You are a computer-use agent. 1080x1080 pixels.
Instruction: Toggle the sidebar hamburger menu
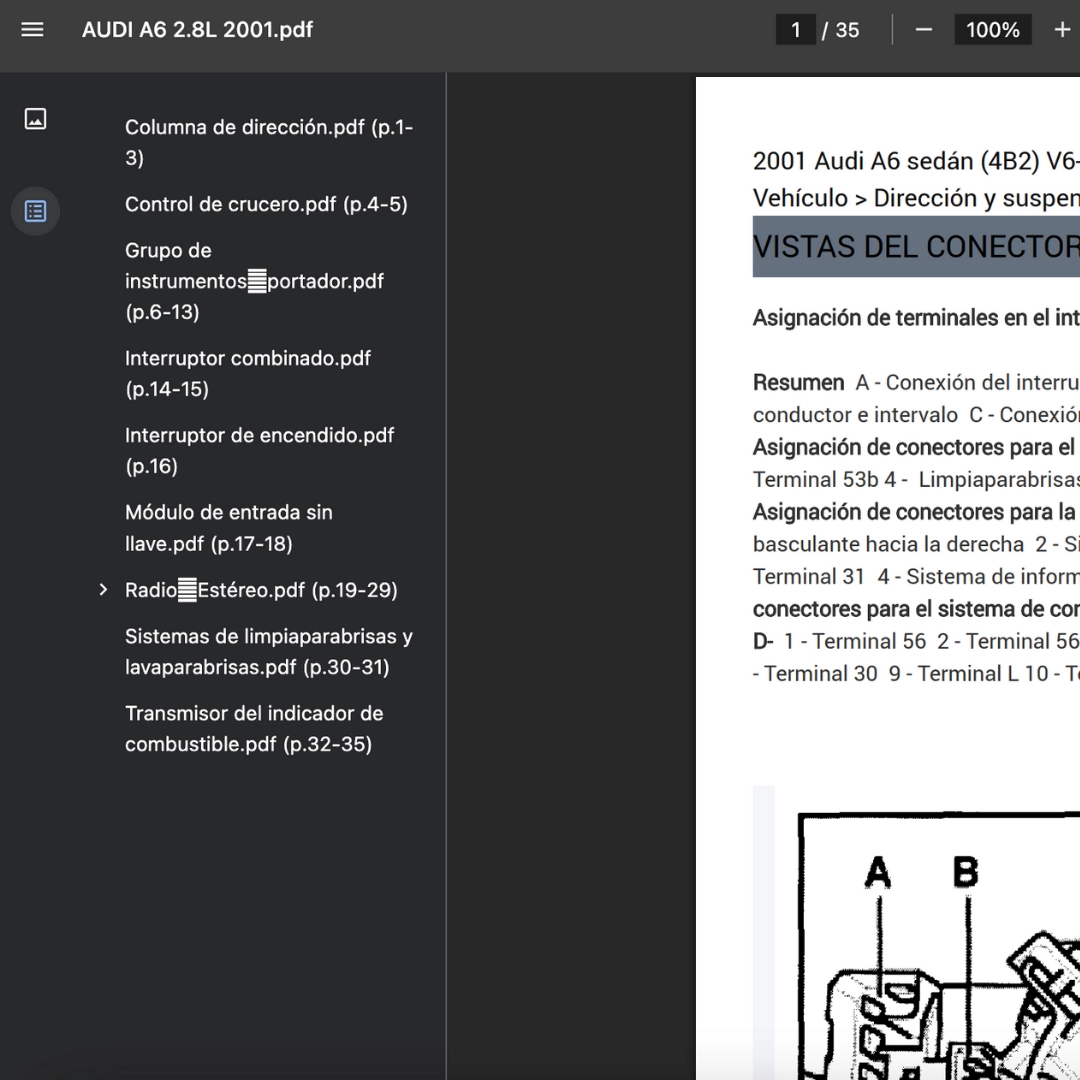(x=32, y=30)
